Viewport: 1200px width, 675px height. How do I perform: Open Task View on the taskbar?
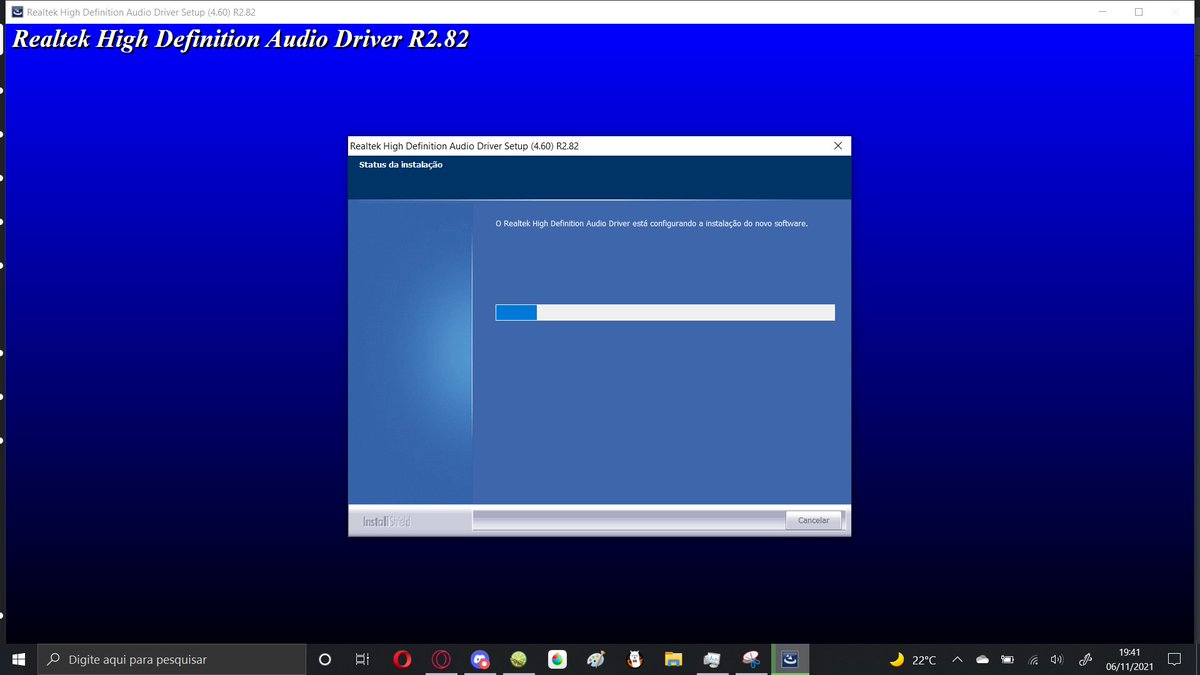pyautogui.click(x=363, y=660)
